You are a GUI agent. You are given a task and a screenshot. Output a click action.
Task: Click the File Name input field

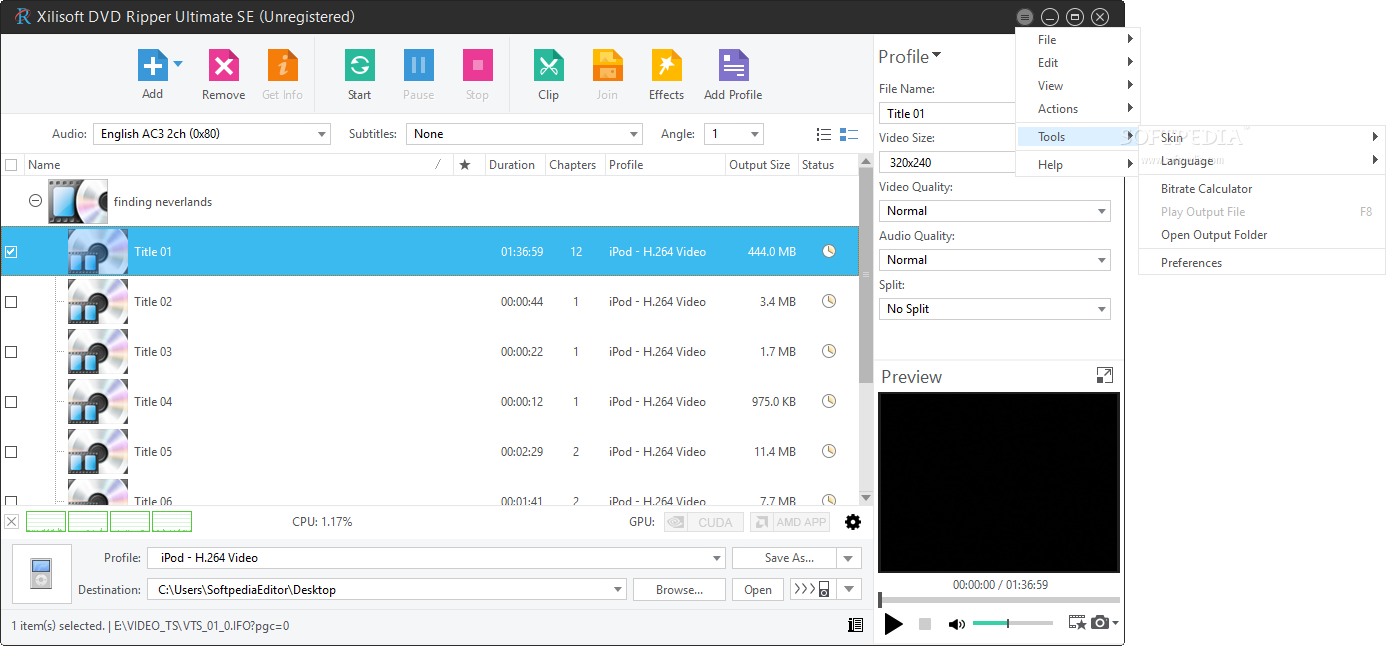click(x=948, y=114)
